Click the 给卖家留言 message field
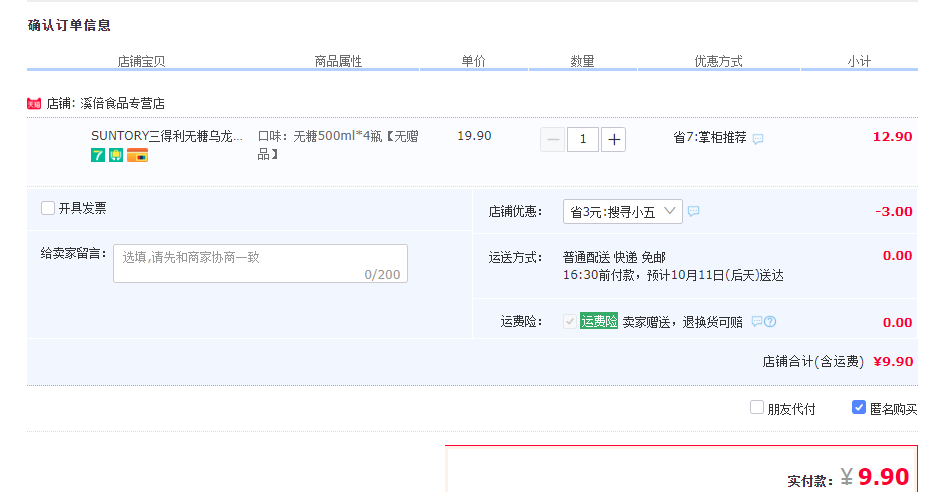This screenshot has height=492, width=943. tap(260, 263)
